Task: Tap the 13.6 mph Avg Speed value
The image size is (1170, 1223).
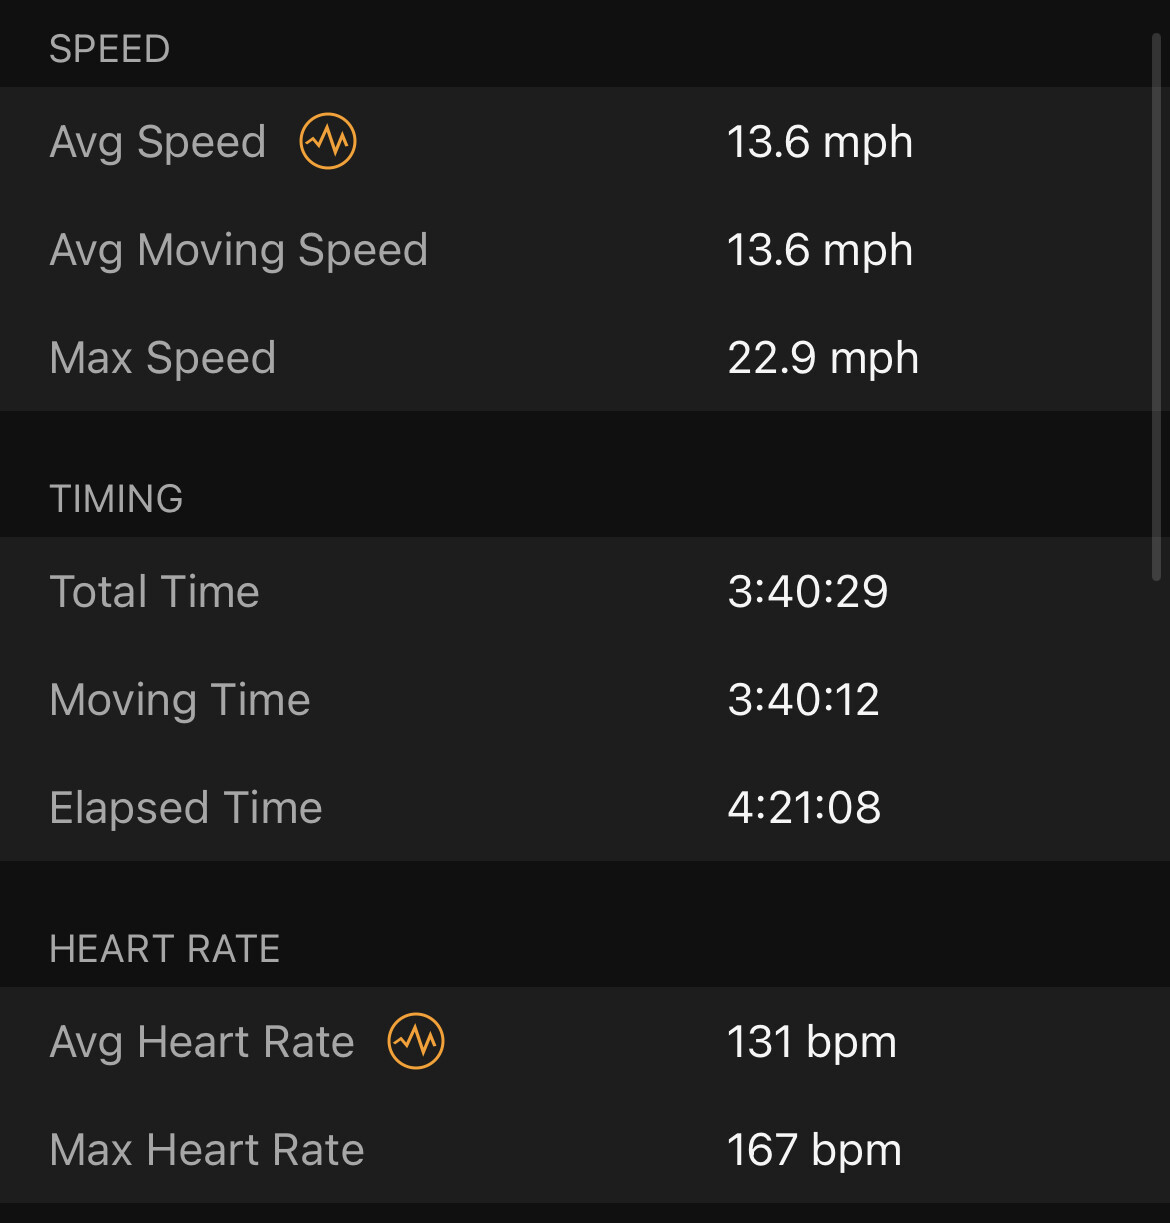Action: [820, 142]
